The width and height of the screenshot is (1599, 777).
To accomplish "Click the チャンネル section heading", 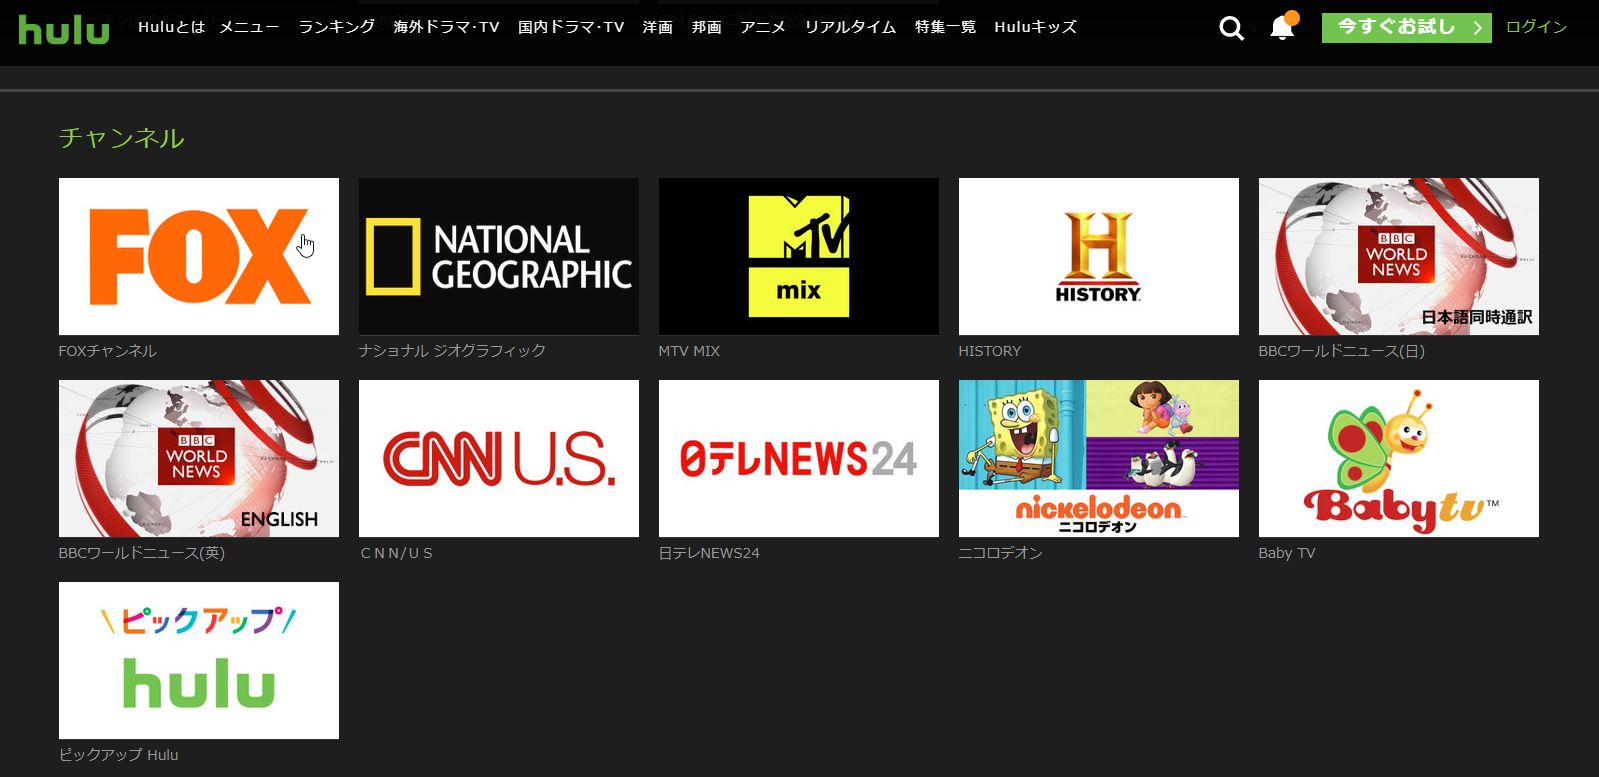I will tap(122, 138).
